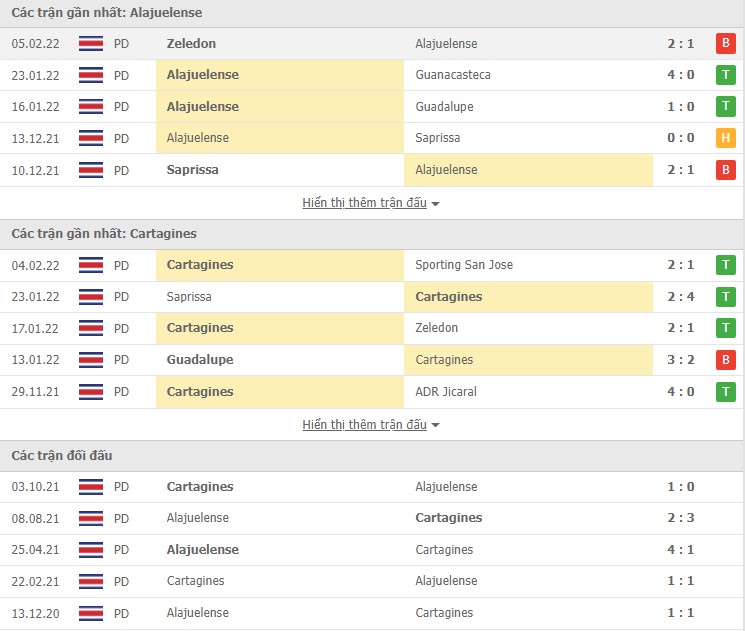The height and width of the screenshot is (631, 745).
Task: Click green T badge for Saprissa vs Cartagines
Action: click(725, 297)
